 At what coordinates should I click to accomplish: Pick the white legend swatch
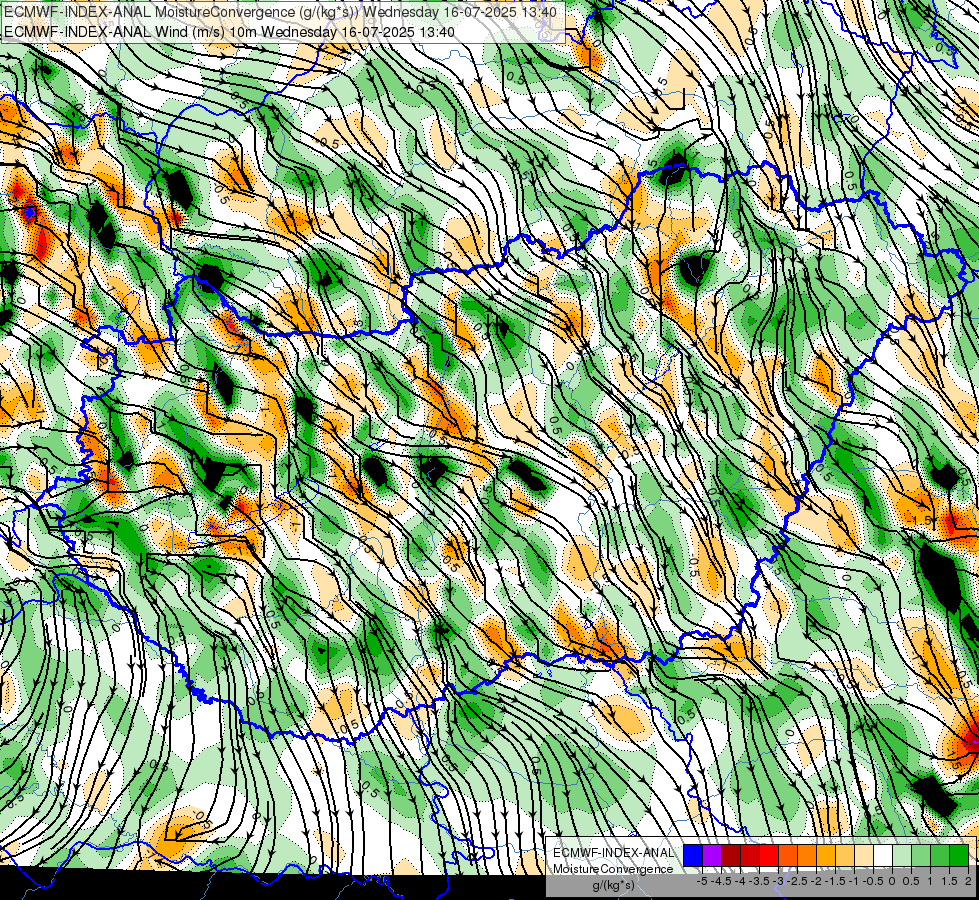882,856
